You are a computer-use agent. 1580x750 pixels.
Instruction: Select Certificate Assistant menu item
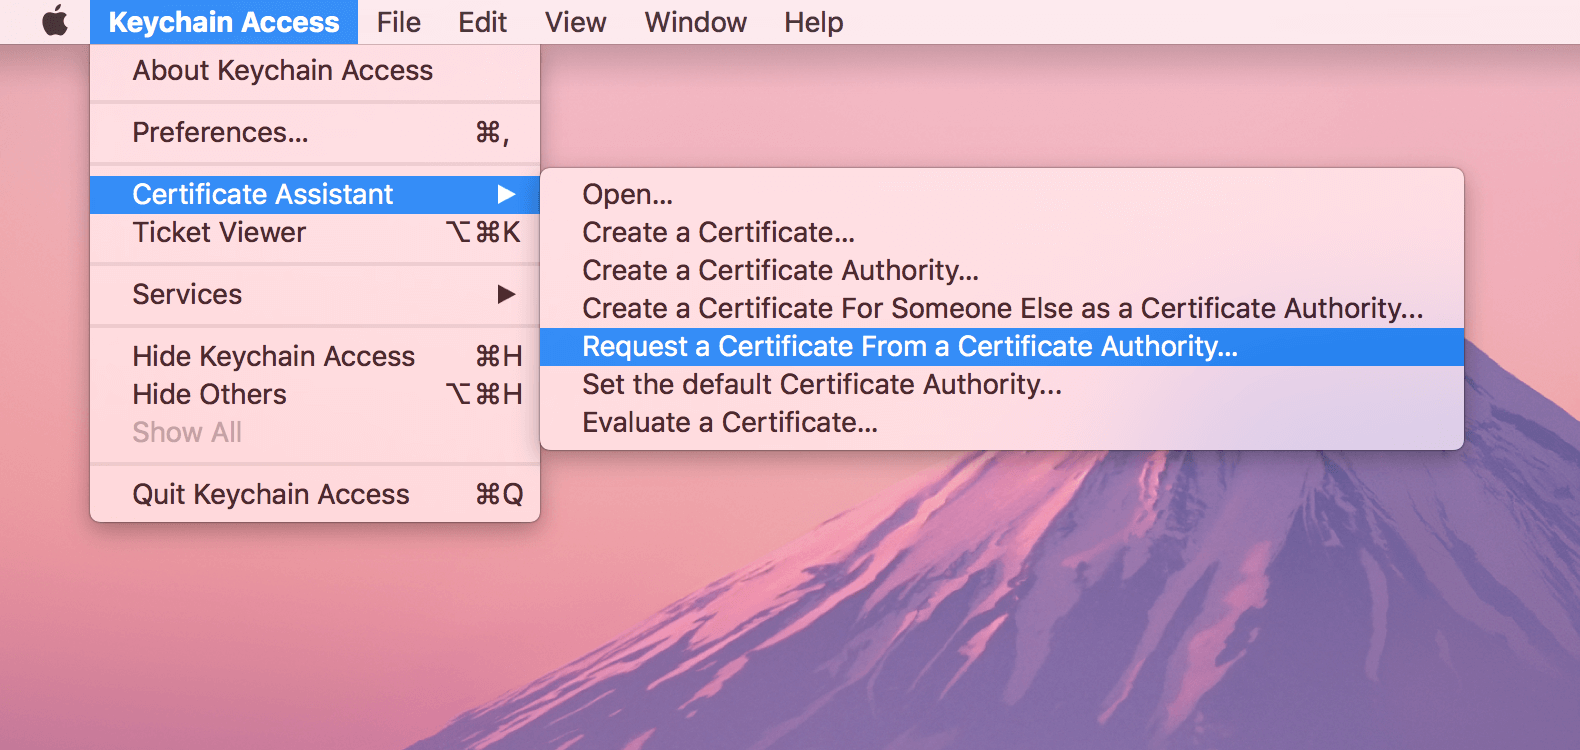pos(315,194)
